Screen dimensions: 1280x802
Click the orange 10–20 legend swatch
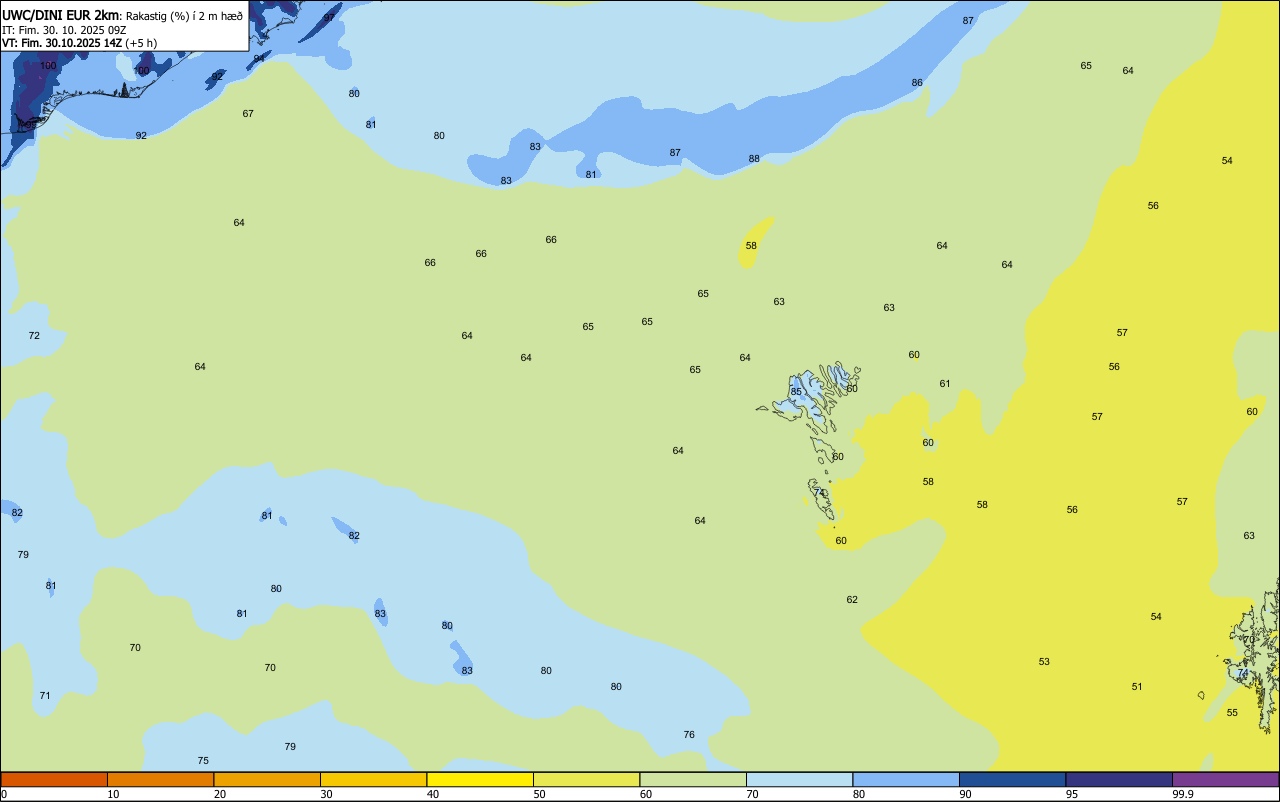coord(160,779)
